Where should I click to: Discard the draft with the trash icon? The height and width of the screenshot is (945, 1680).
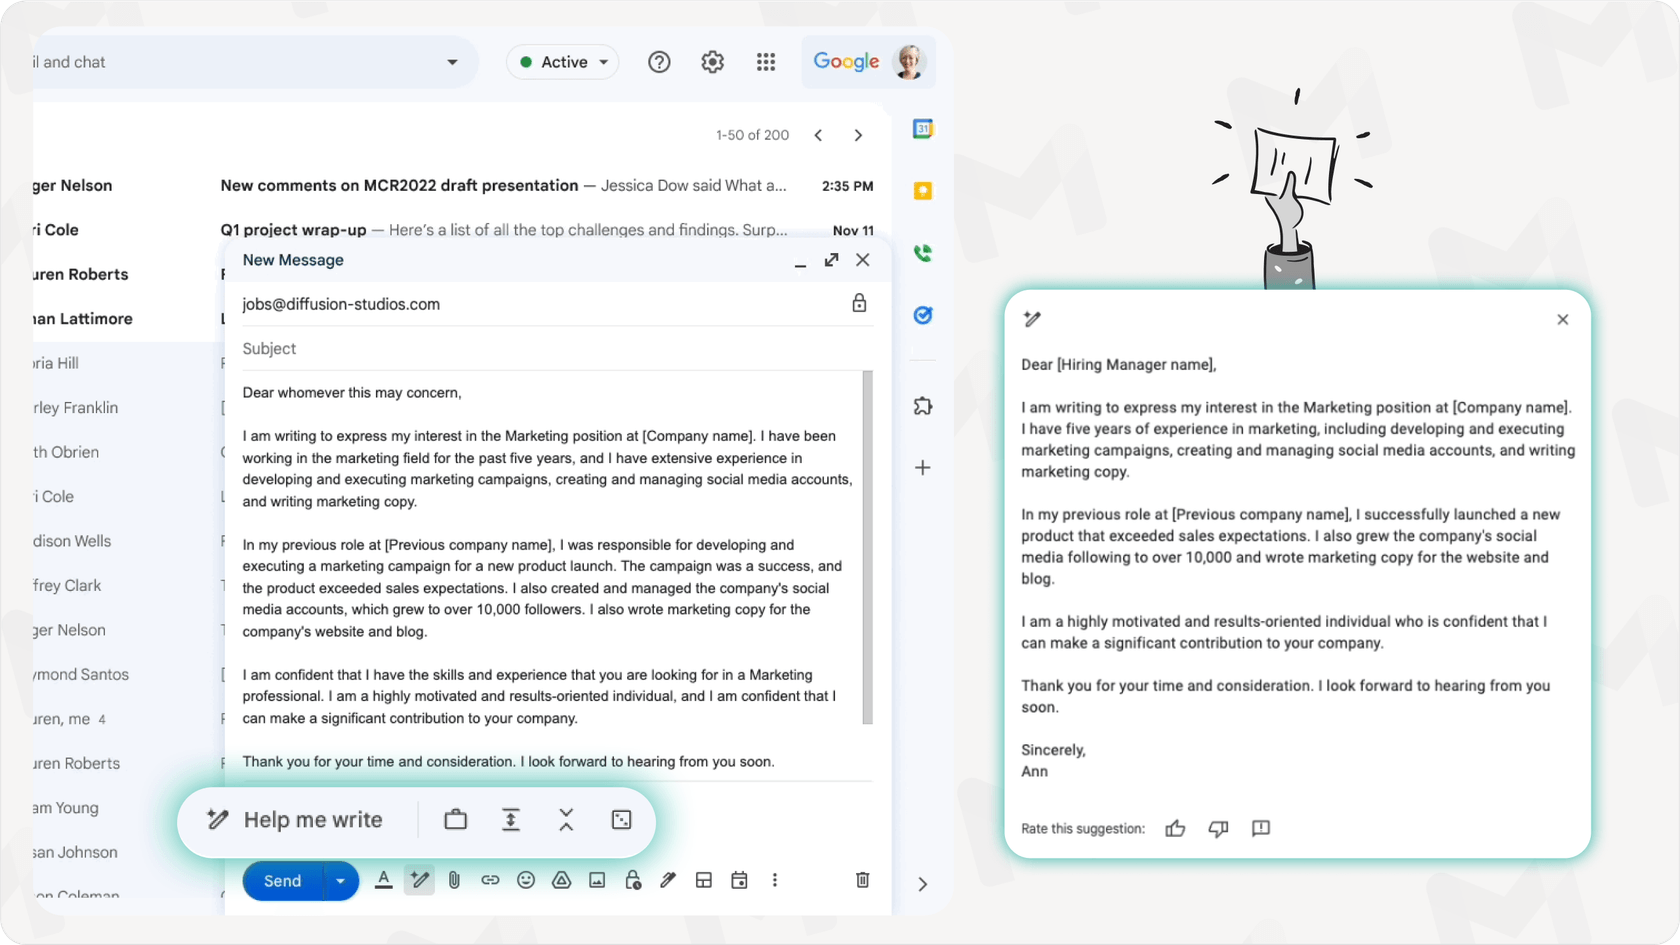pyautogui.click(x=862, y=880)
